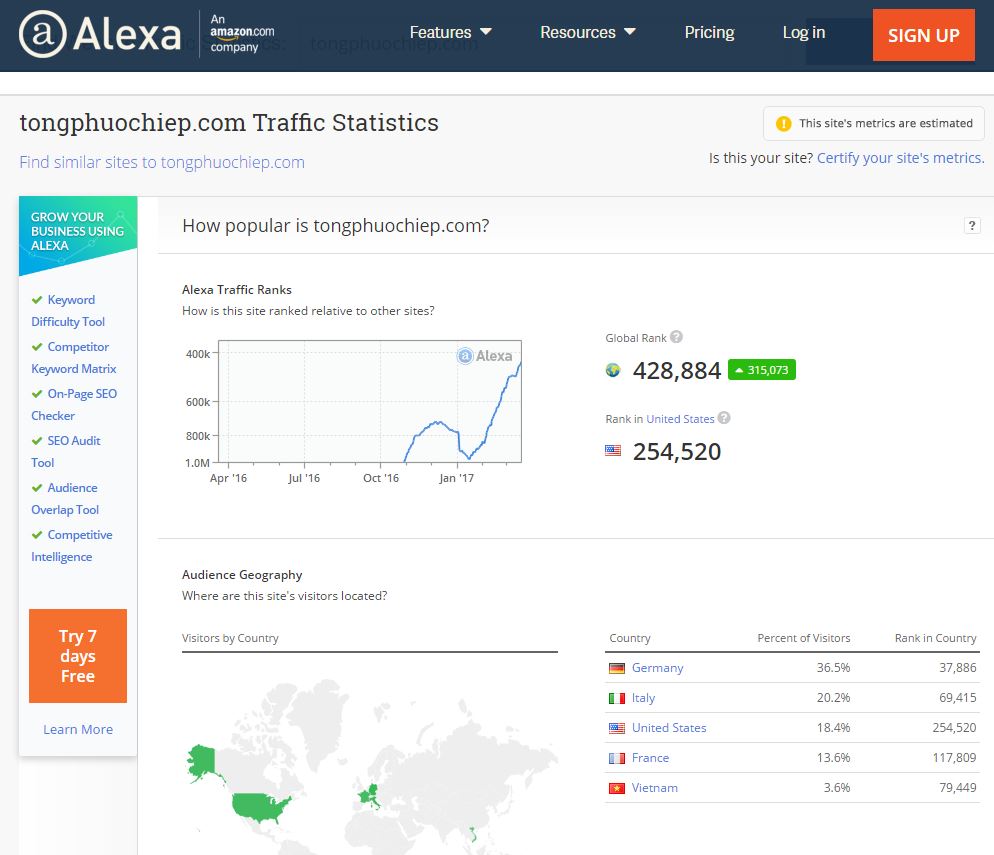Click Germany's 36.5% visitors value
The width and height of the screenshot is (994, 855).
point(833,668)
